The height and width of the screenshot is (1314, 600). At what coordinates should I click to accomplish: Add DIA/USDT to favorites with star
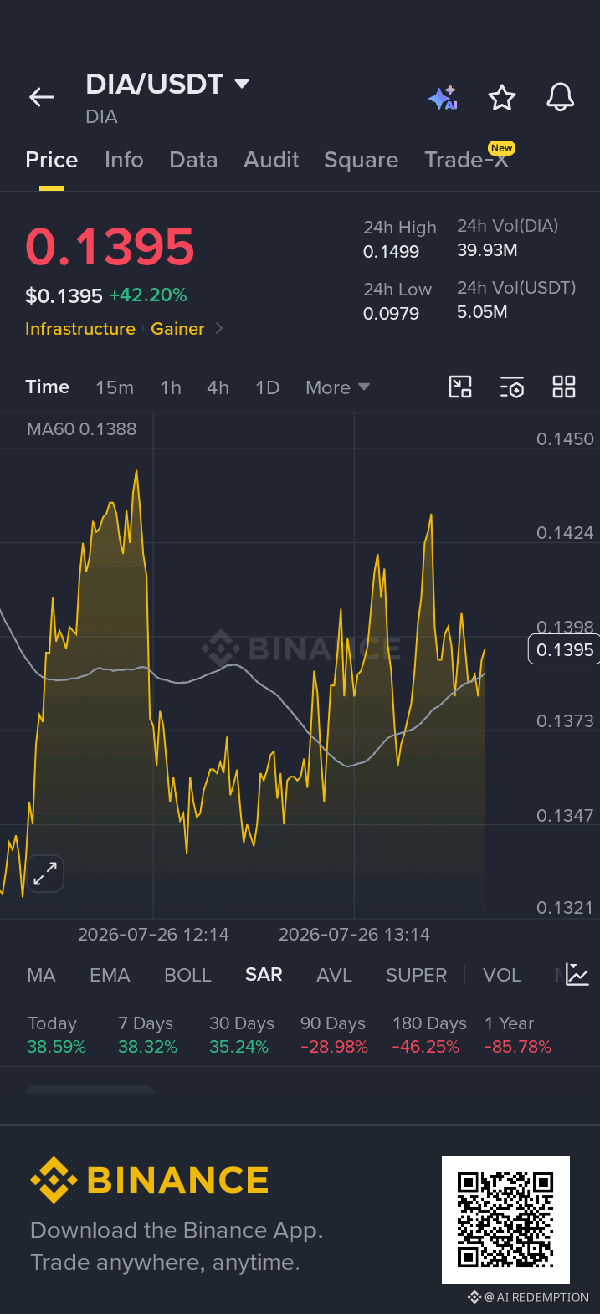point(501,97)
